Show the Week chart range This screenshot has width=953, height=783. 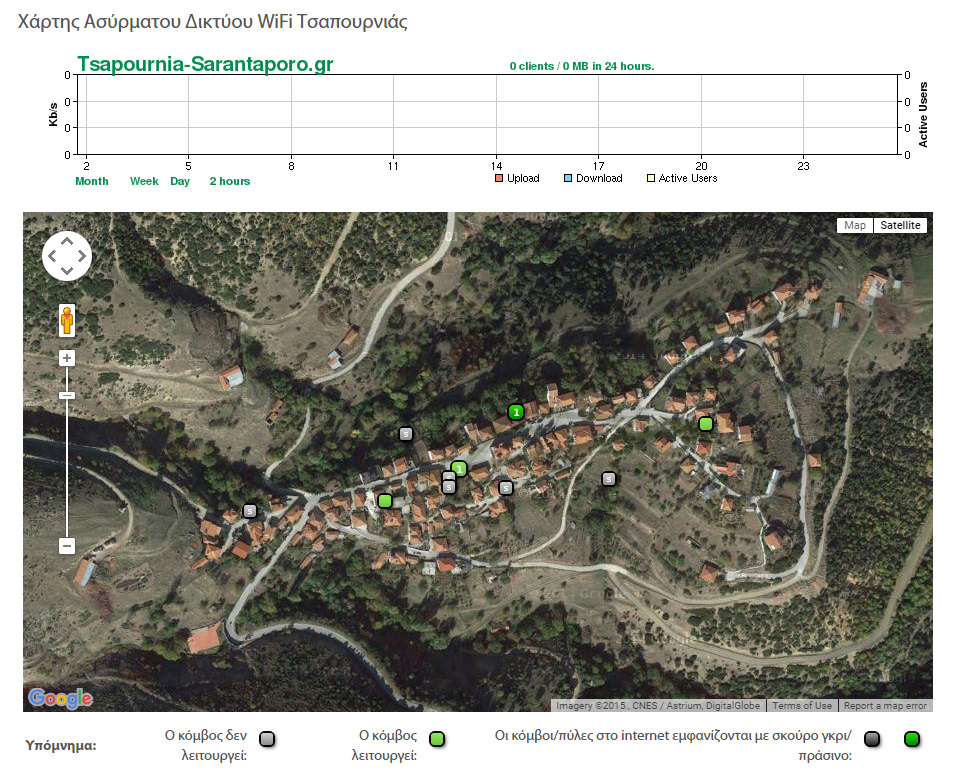144,181
